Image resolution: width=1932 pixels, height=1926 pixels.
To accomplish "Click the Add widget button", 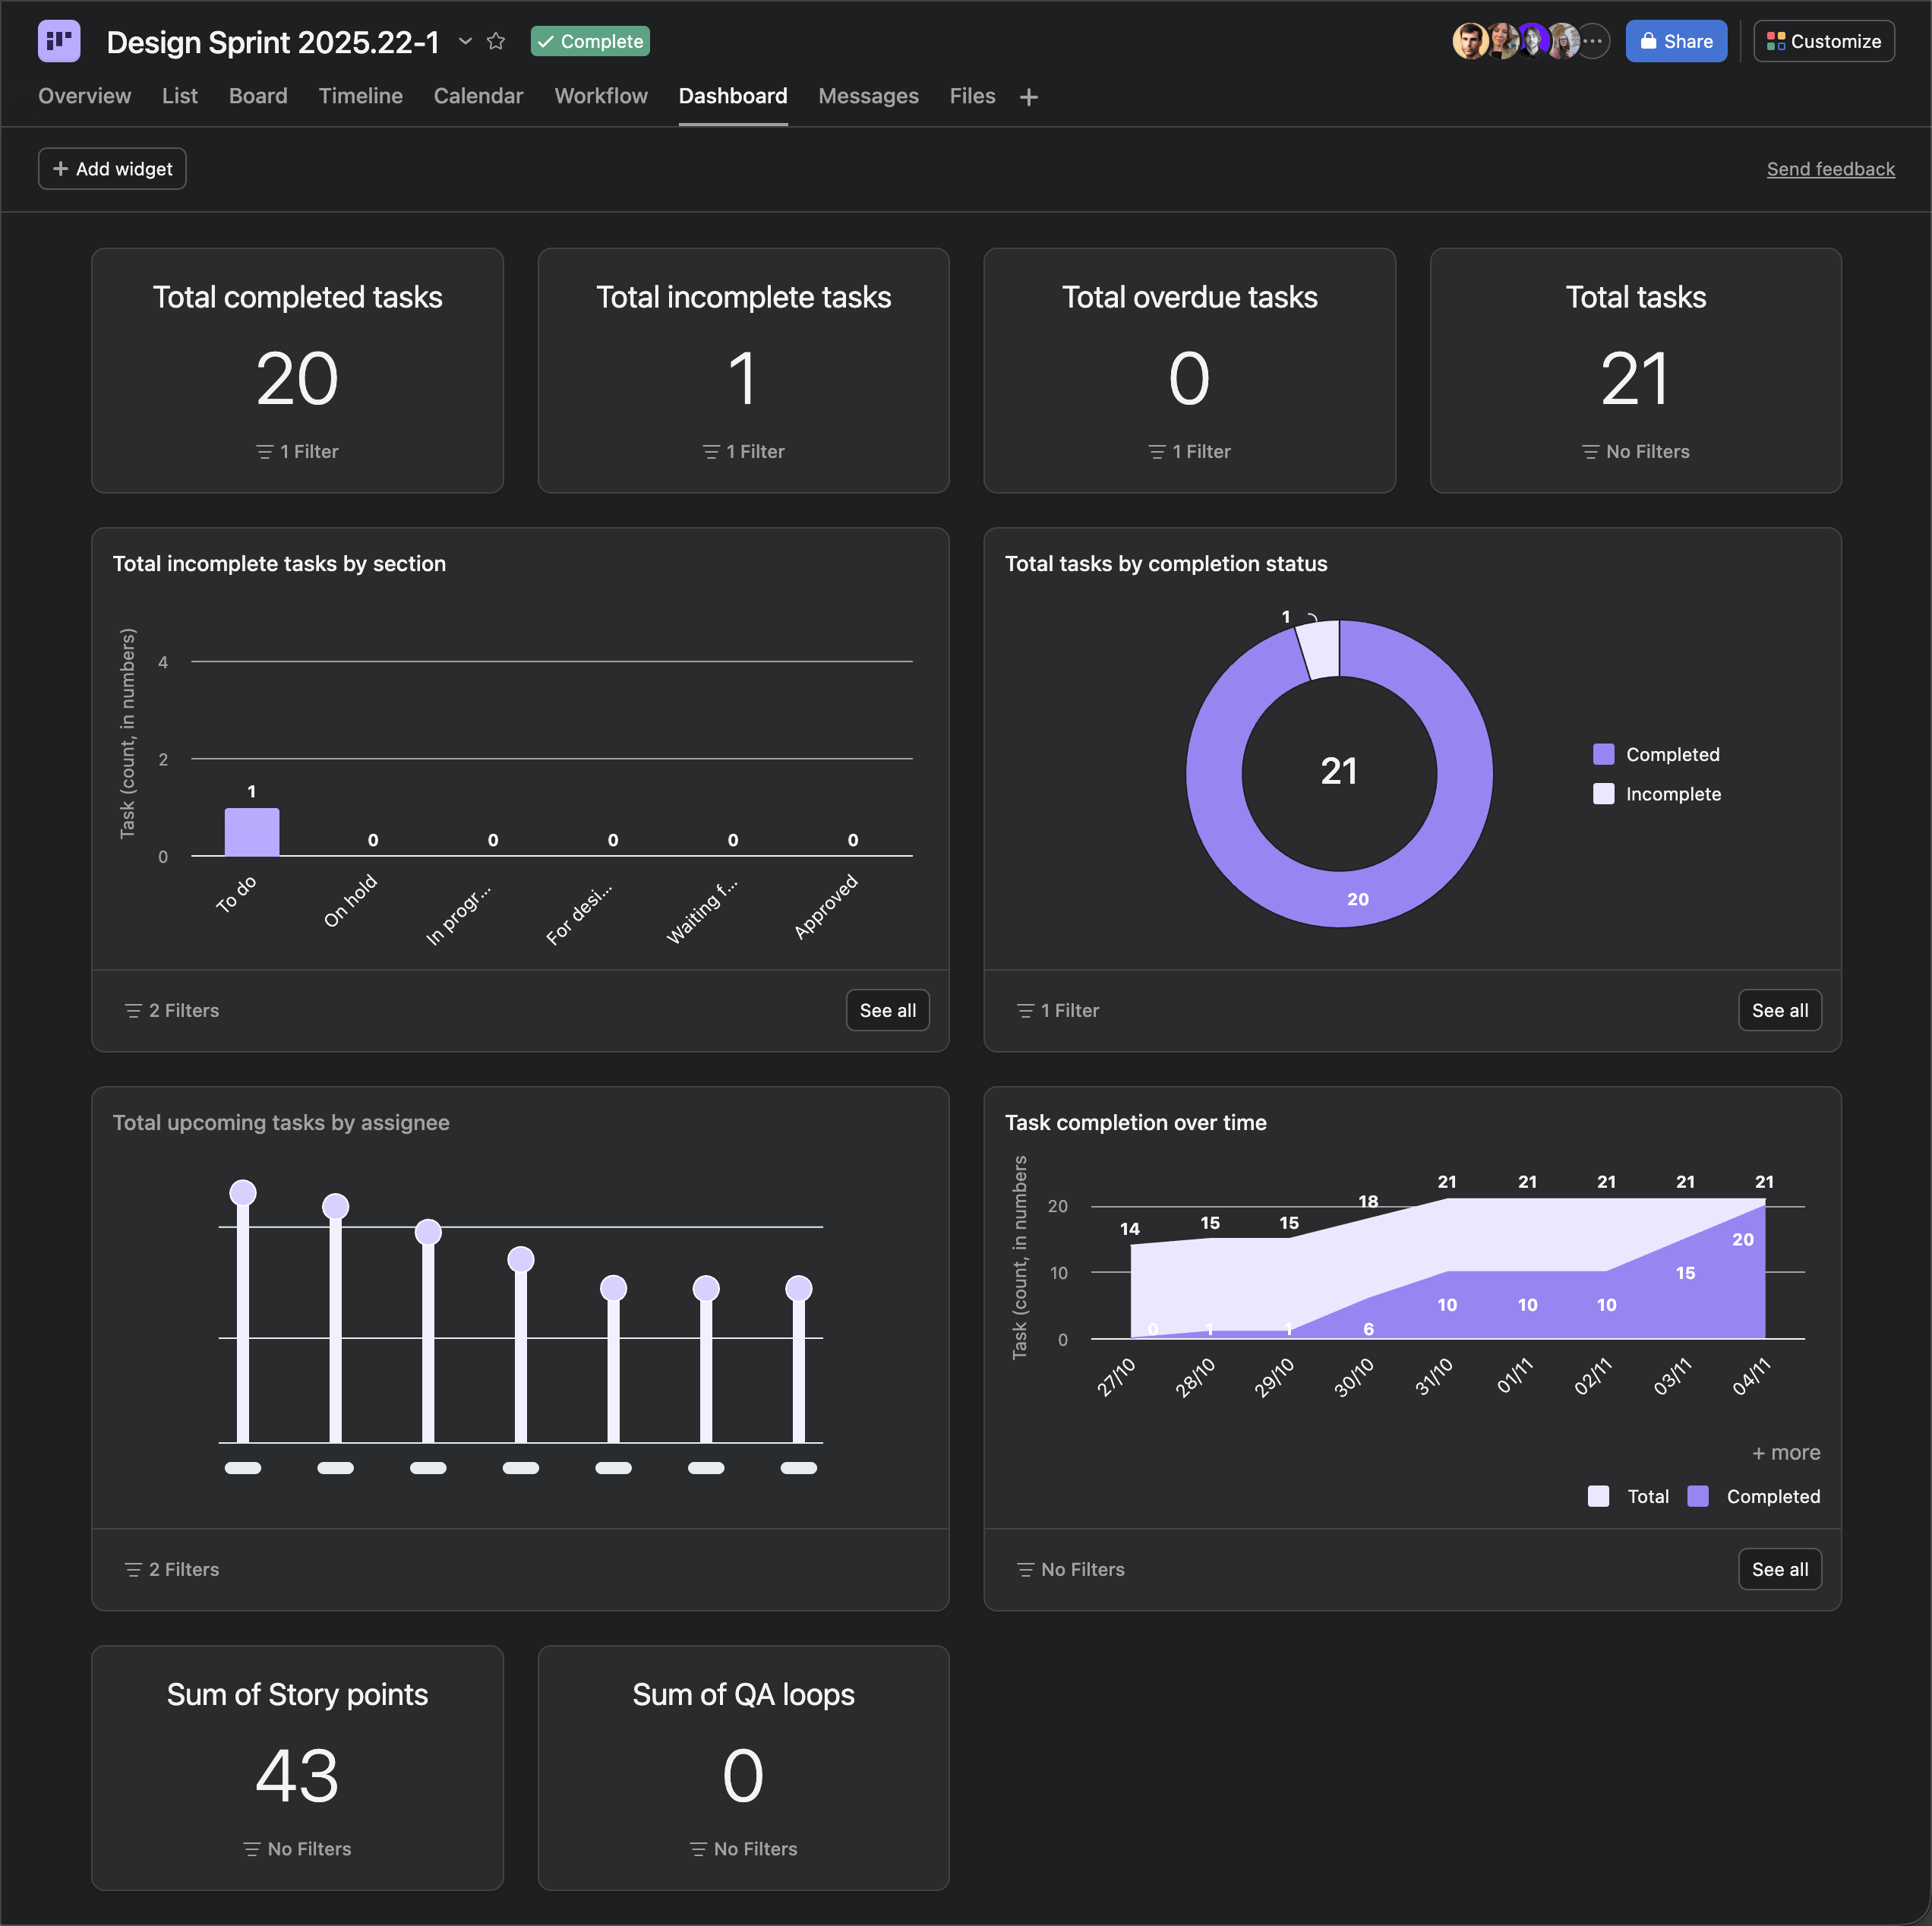I will click(x=112, y=169).
